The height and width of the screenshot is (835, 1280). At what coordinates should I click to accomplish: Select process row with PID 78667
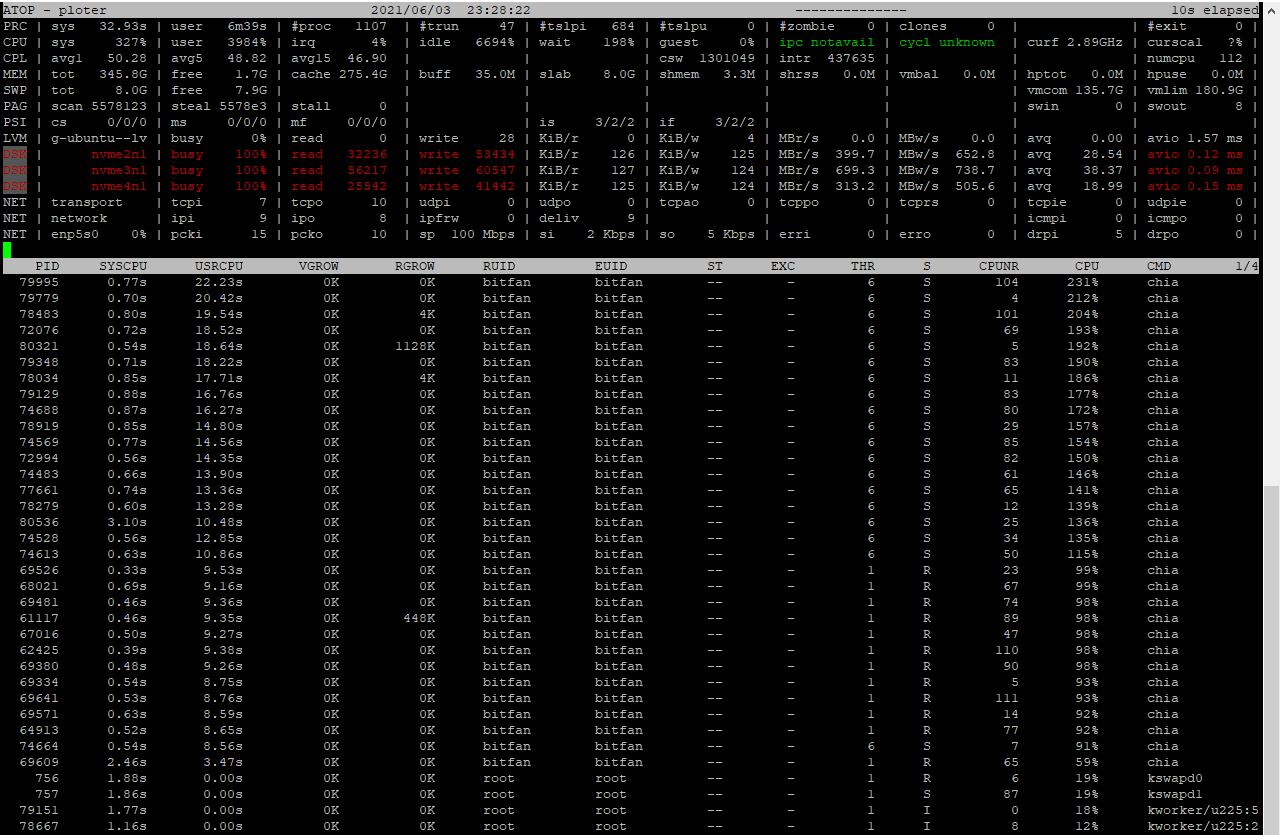pos(632,826)
